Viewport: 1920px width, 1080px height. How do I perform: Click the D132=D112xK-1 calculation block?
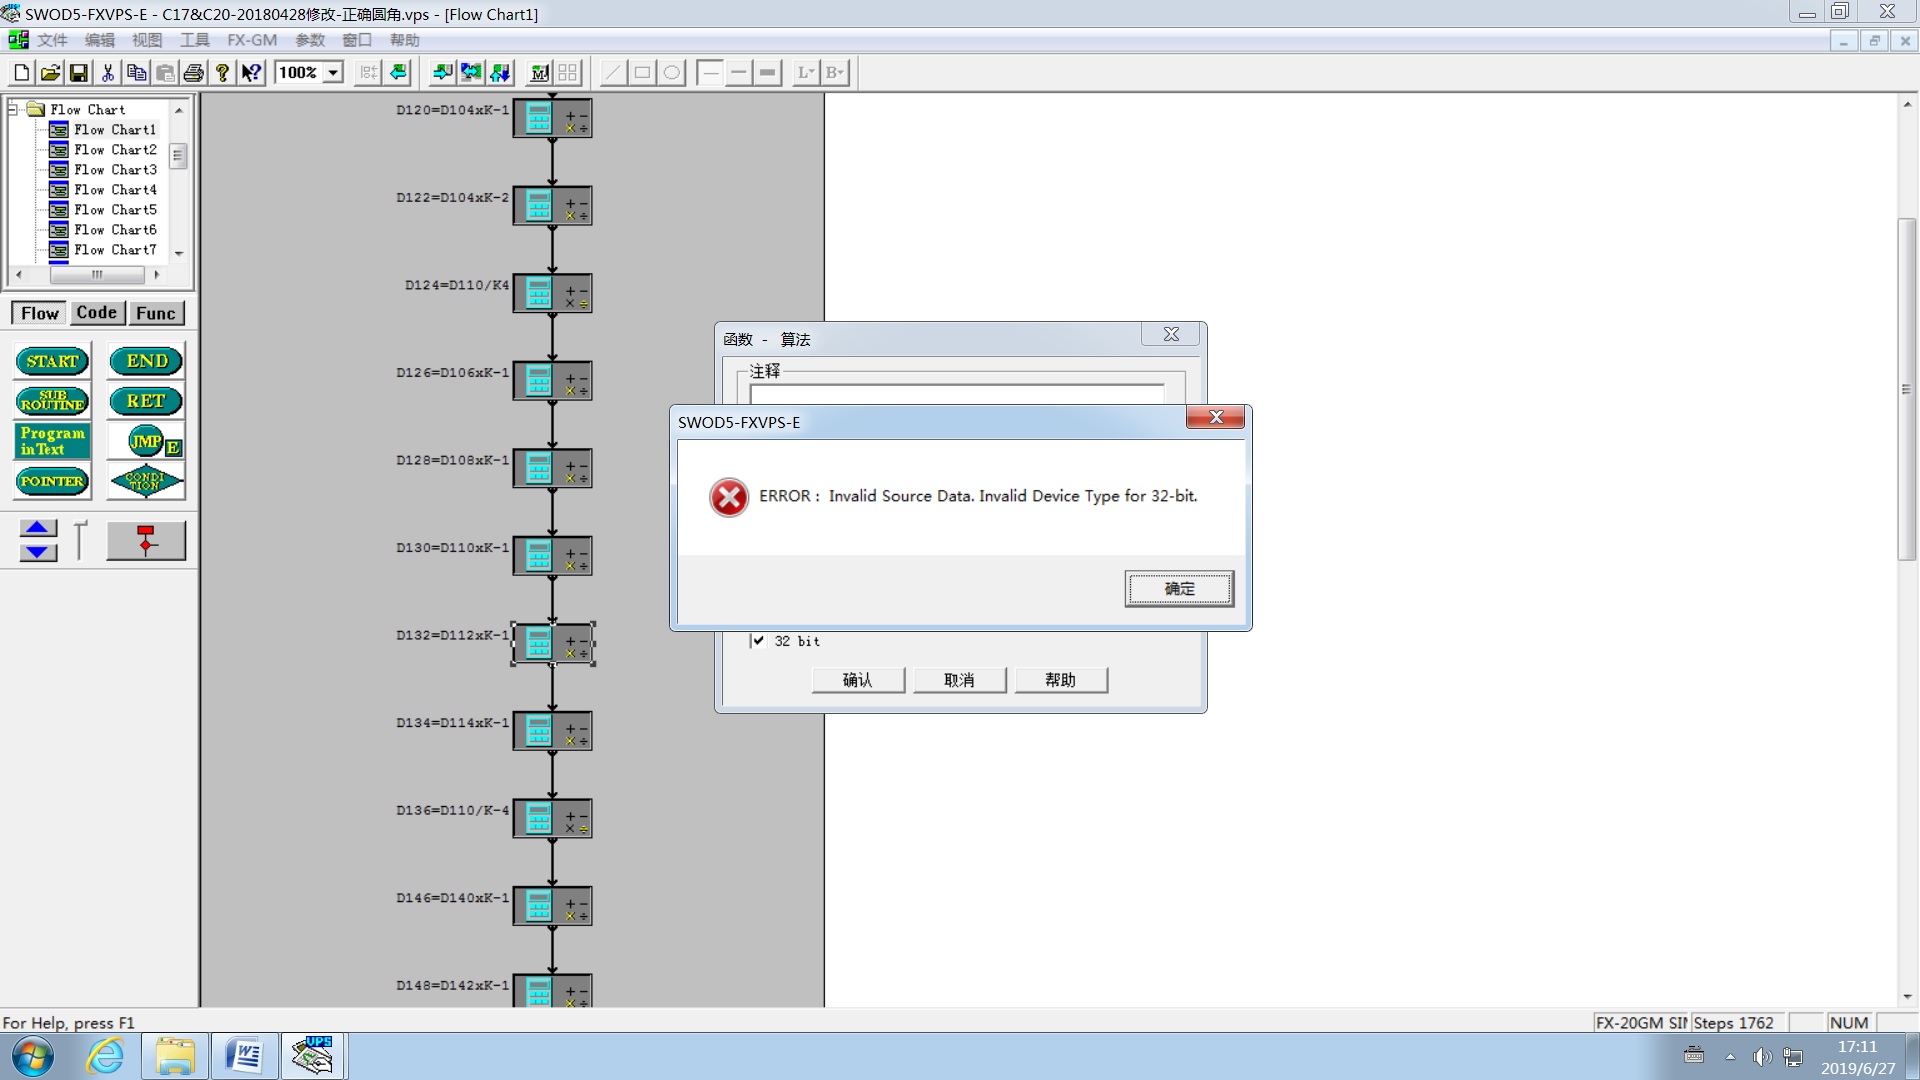[552, 643]
